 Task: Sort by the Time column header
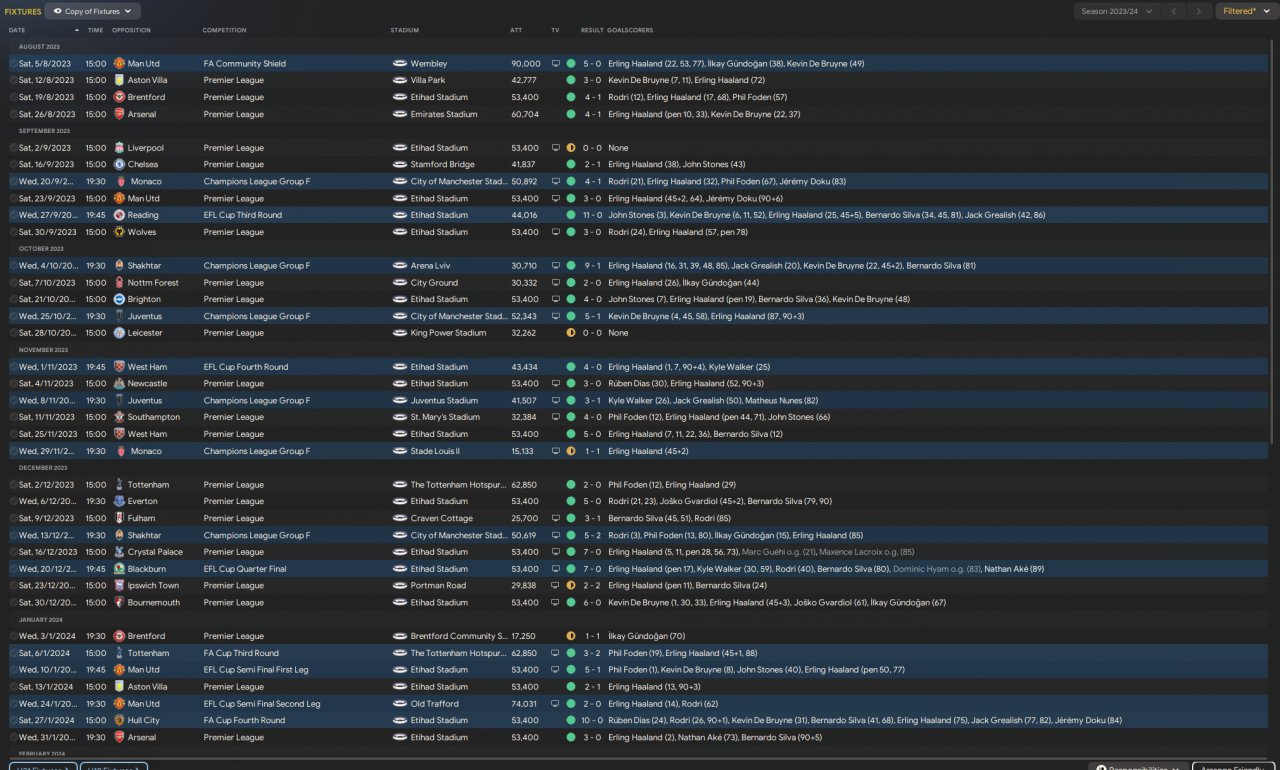click(95, 30)
